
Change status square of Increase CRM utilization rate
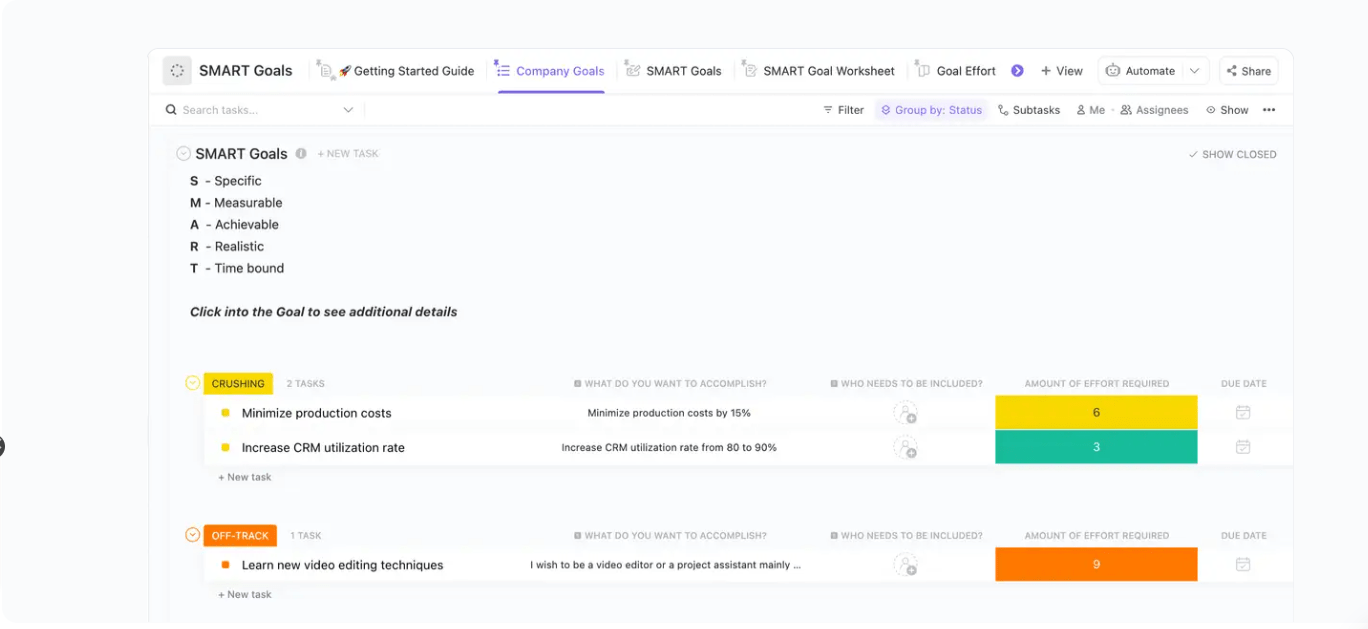(x=226, y=448)
